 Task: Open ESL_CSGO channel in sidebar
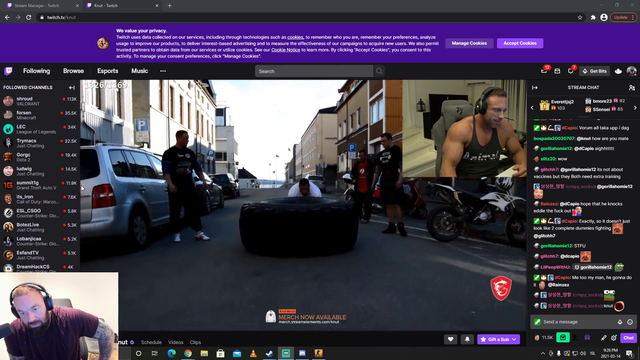pos(40,213)
